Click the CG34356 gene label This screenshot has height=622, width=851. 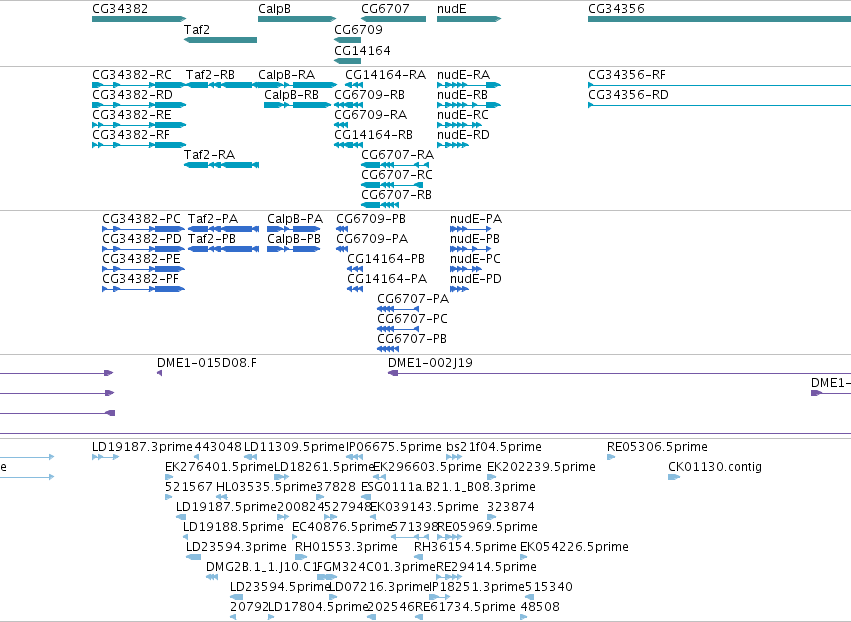(616, 9)
